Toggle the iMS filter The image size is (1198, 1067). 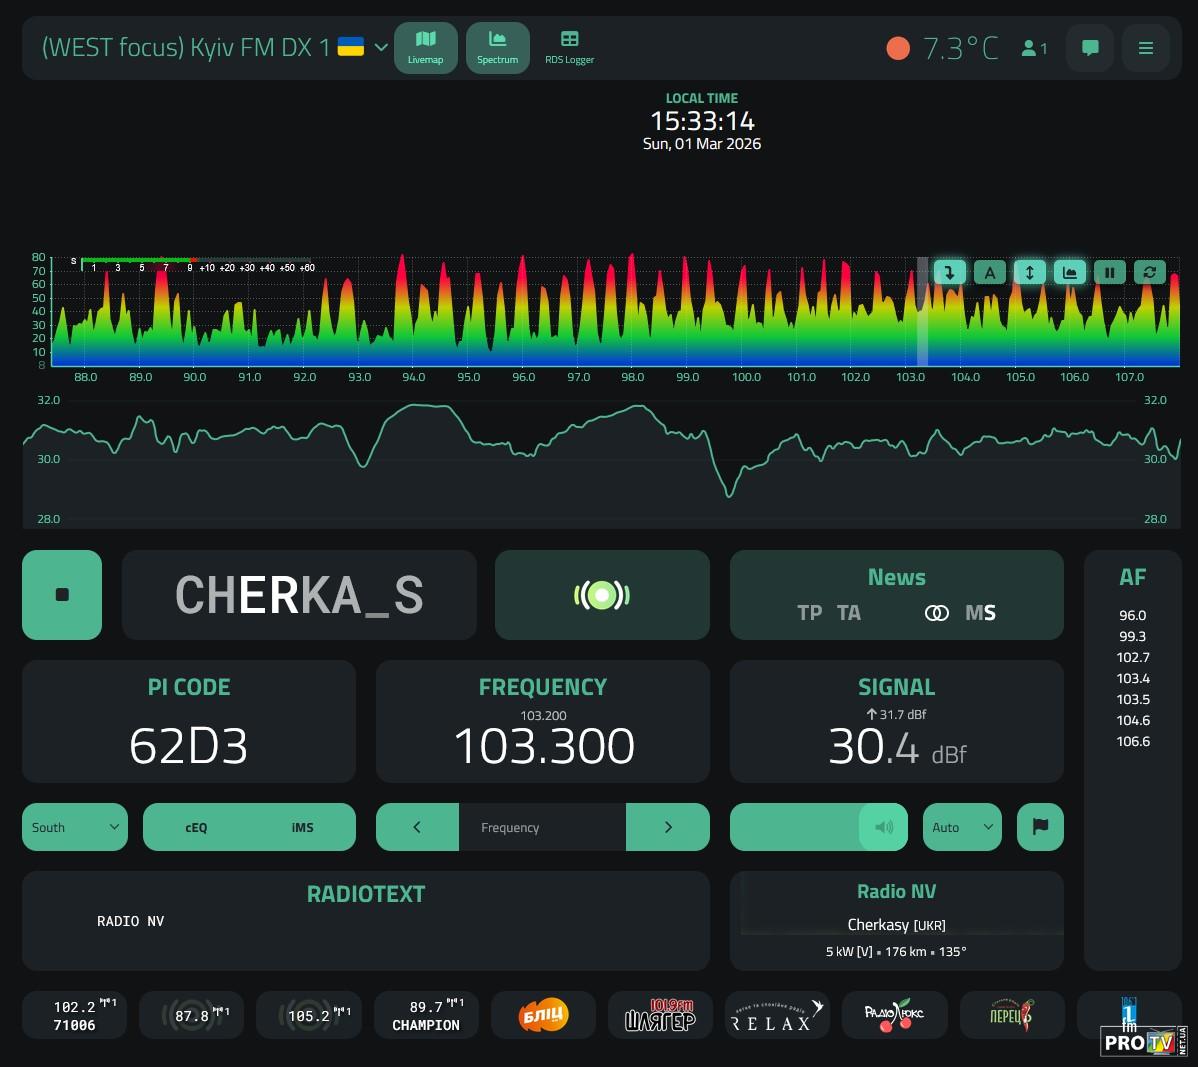click(302, 827)
